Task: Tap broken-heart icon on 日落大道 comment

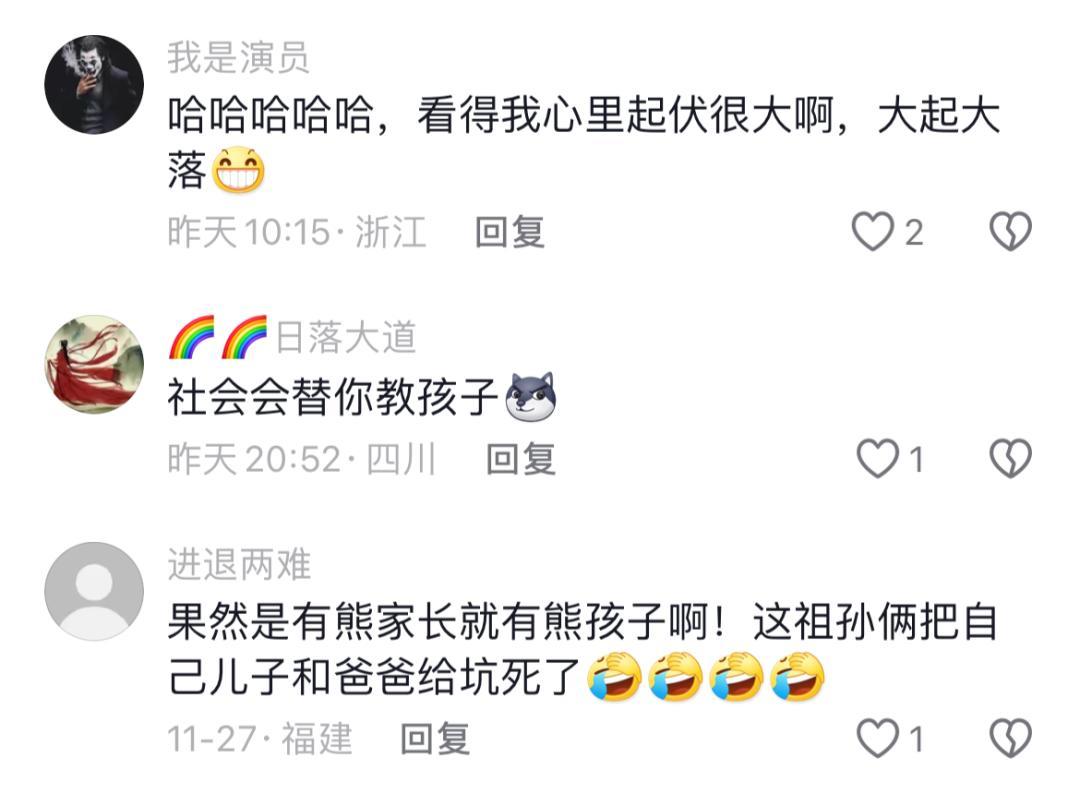Action: pyautogui.click(x=1010, y=459)
